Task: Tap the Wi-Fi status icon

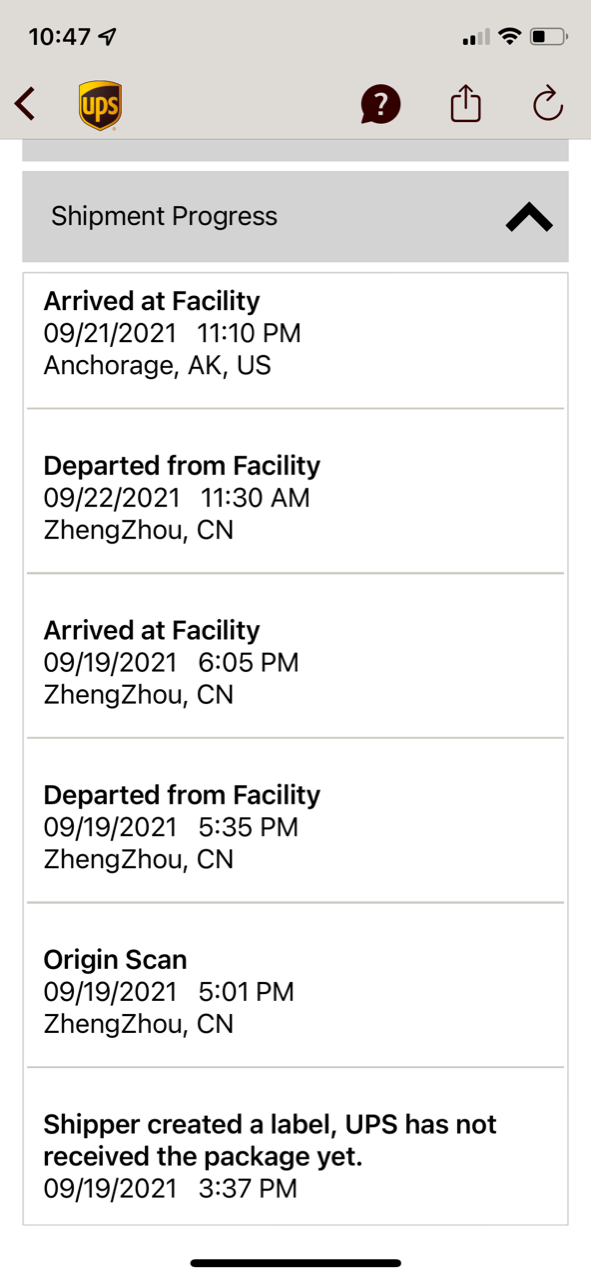Action: pos(510,37)
